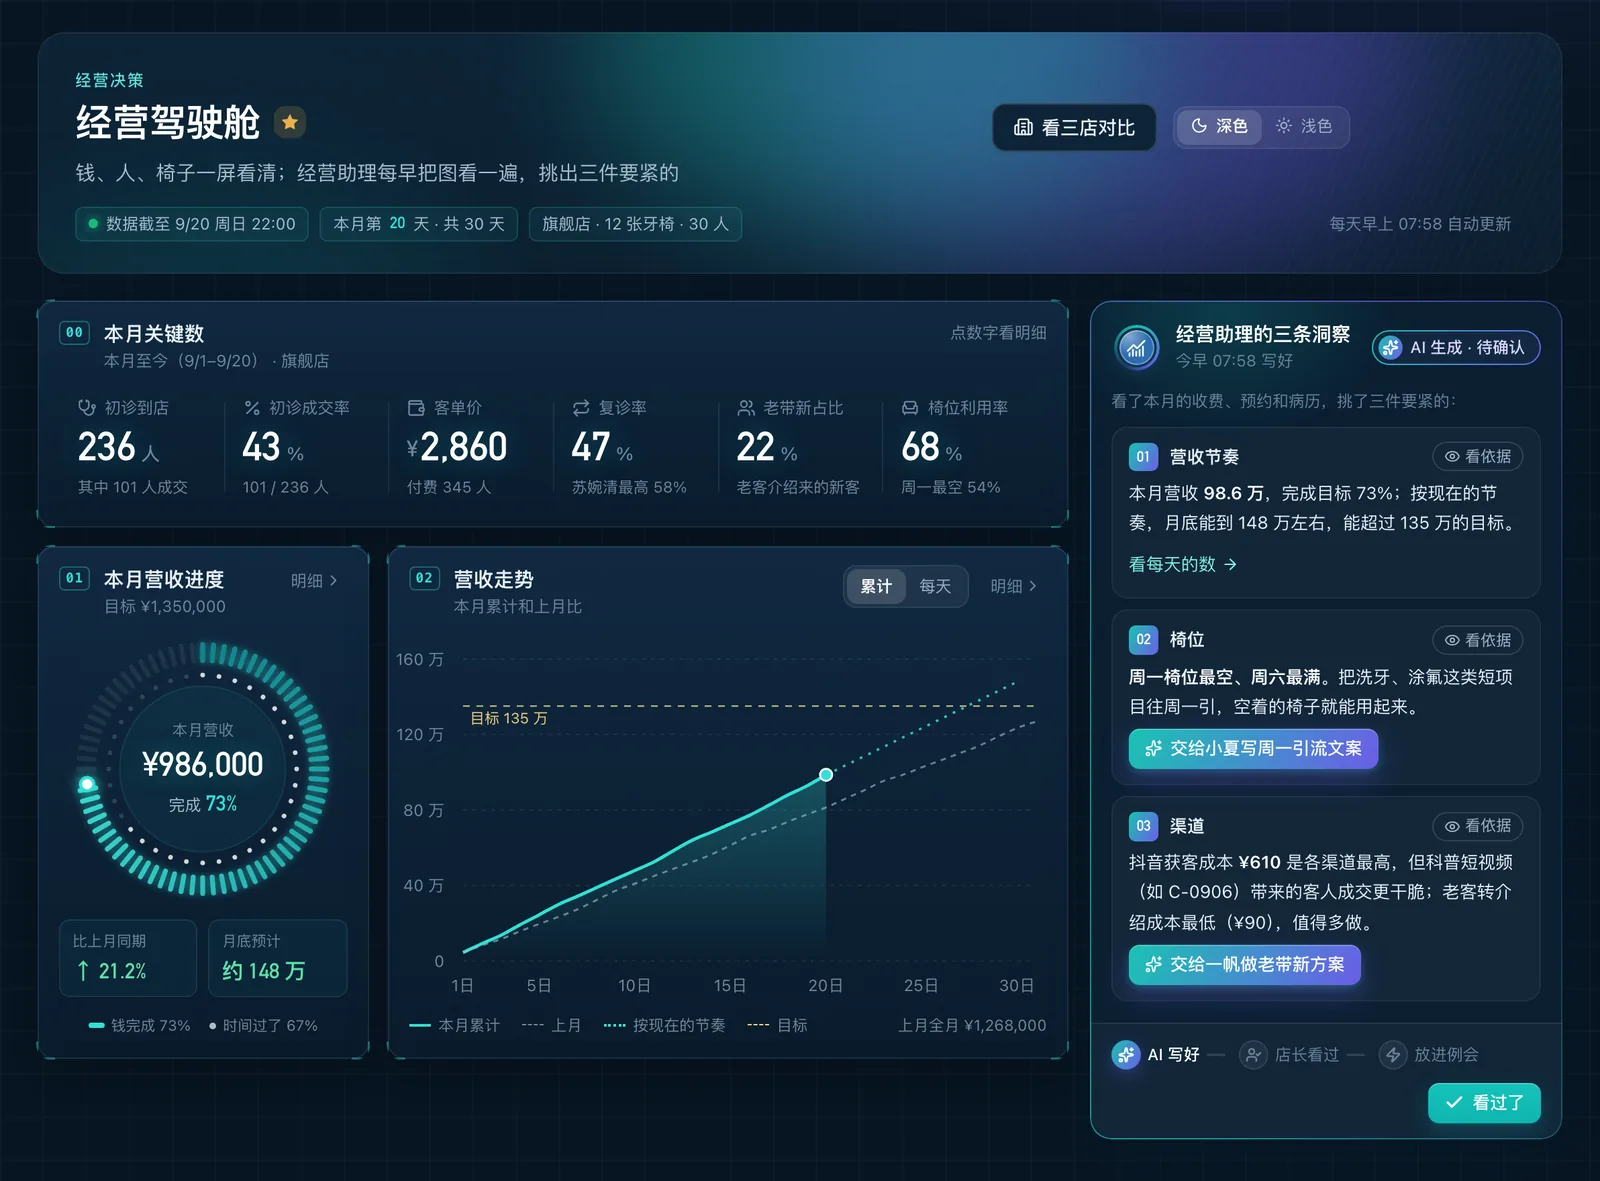Click the AI 写好 sparkle step icon
This screenshot has height=1181, width=1600.
tap(1126, 1054)
